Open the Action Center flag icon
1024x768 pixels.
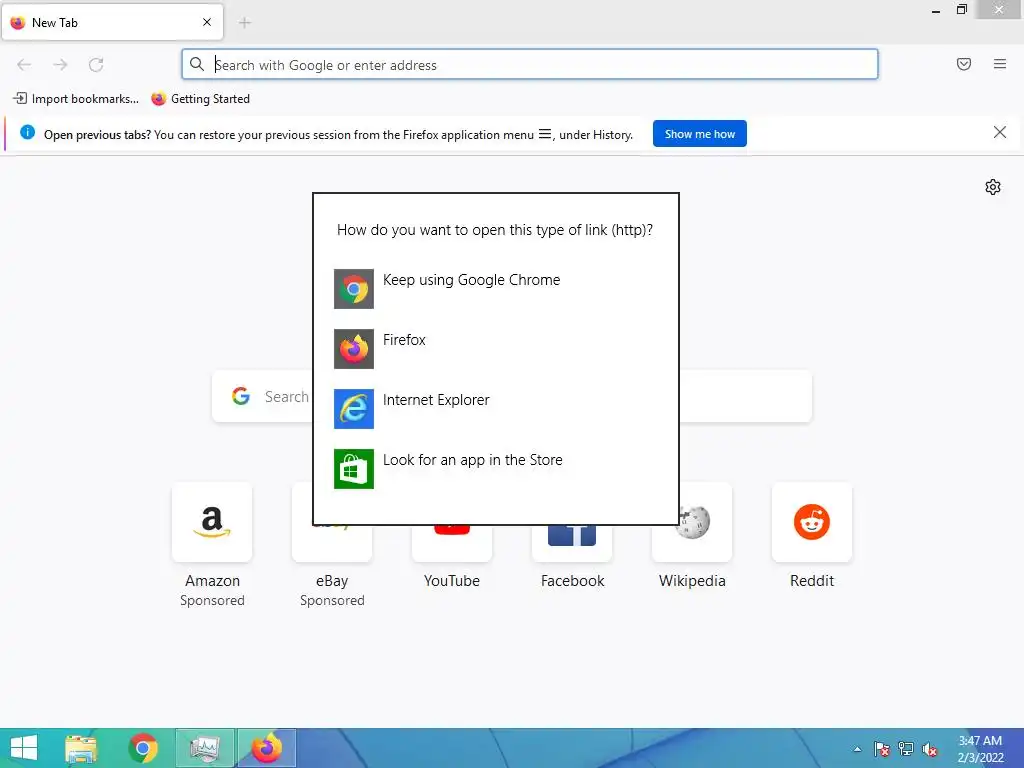pyautogui.click(x=882, y=749)
